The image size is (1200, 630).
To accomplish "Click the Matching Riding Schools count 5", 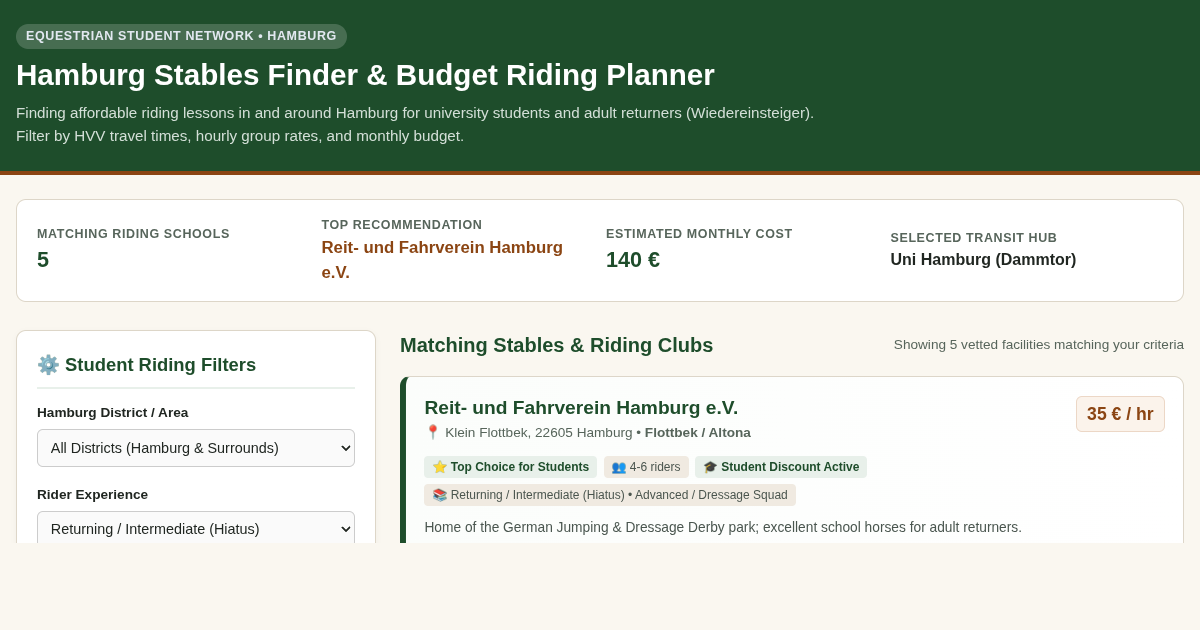I will coord(43,260).
